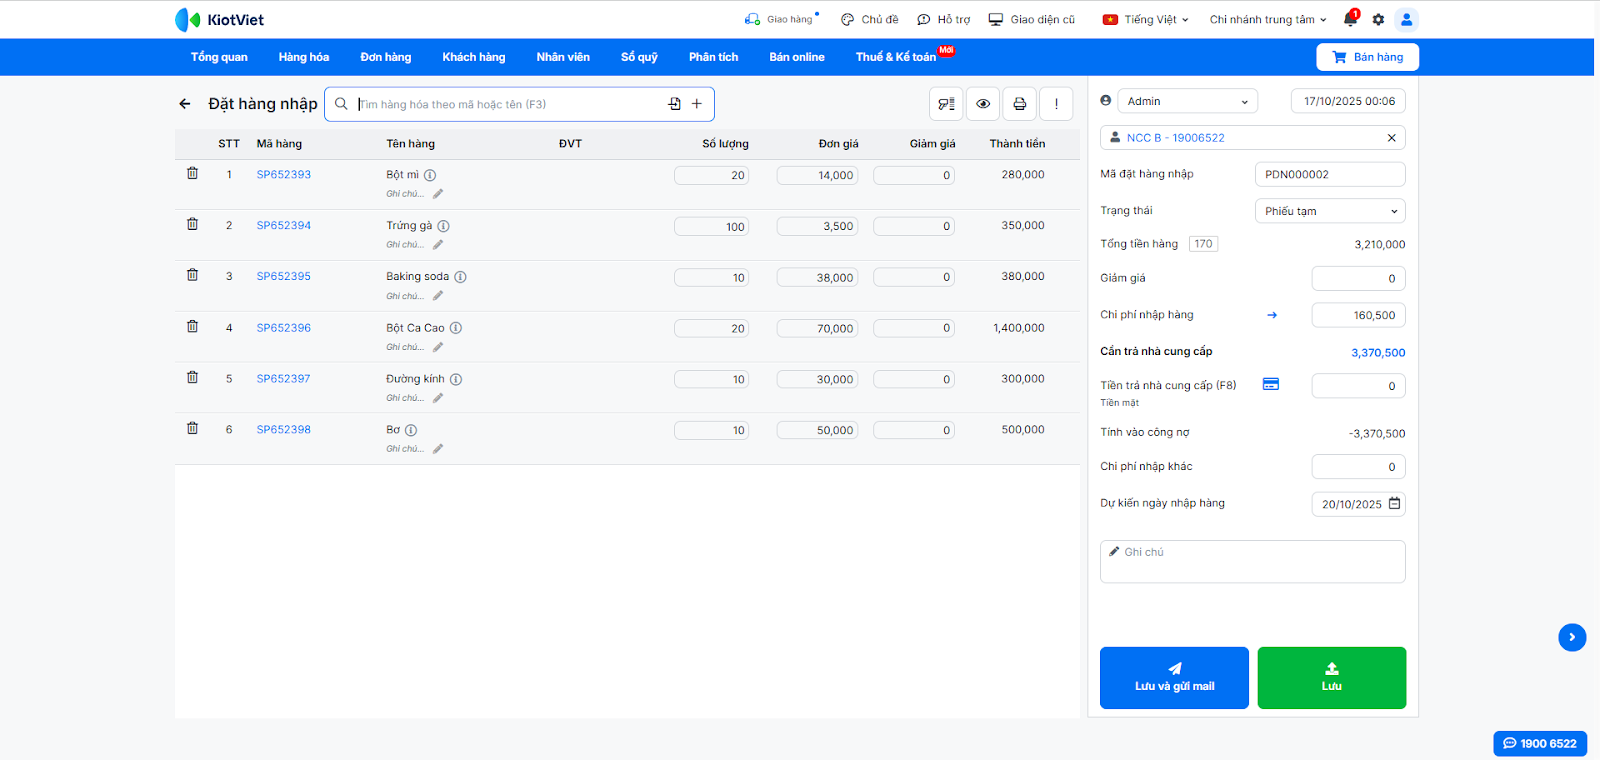
Task: Open product link SP652393
Action: [284, 174]
